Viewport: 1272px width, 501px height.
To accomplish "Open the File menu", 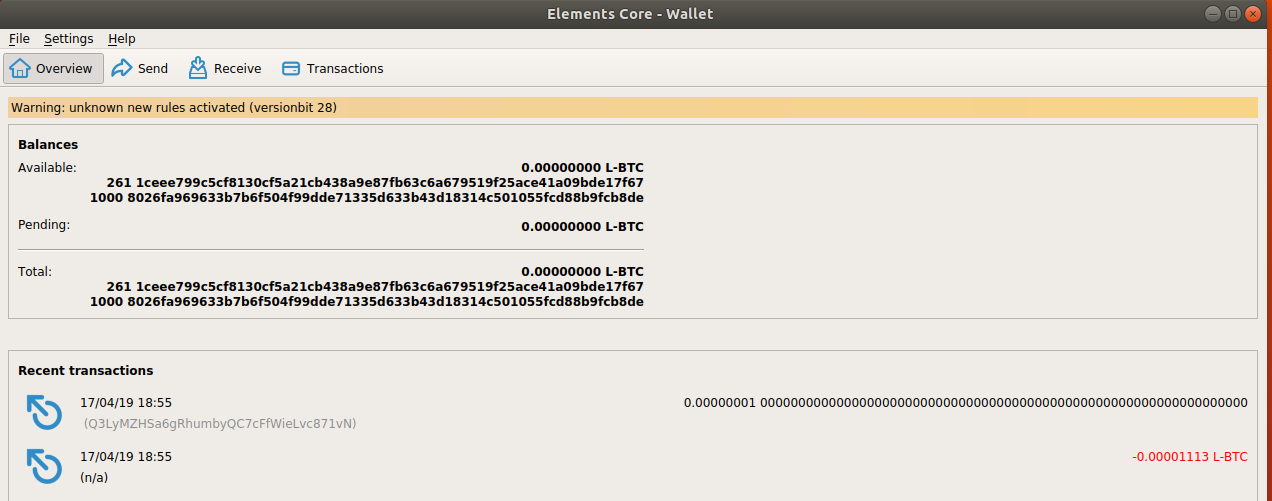I will [19, 39].
